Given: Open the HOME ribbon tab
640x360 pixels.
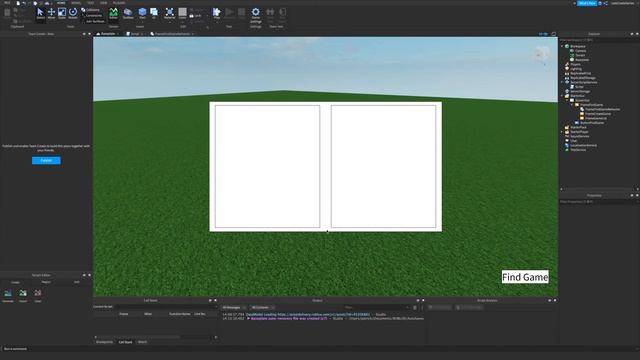Looking at the screenshot, I should (61, 3).
